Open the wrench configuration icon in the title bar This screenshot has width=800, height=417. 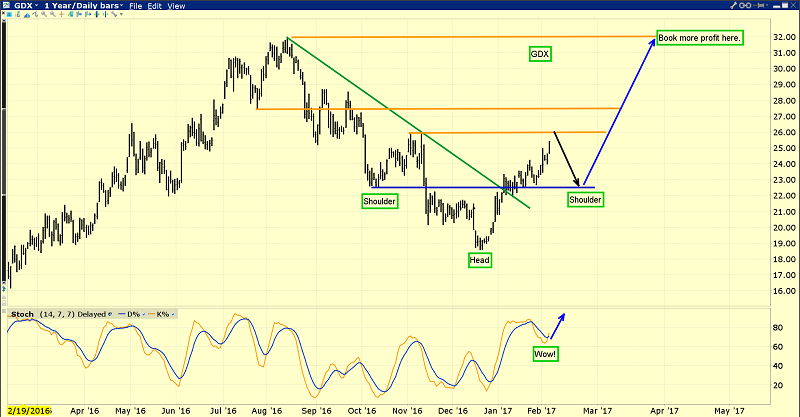pos(733,6)
